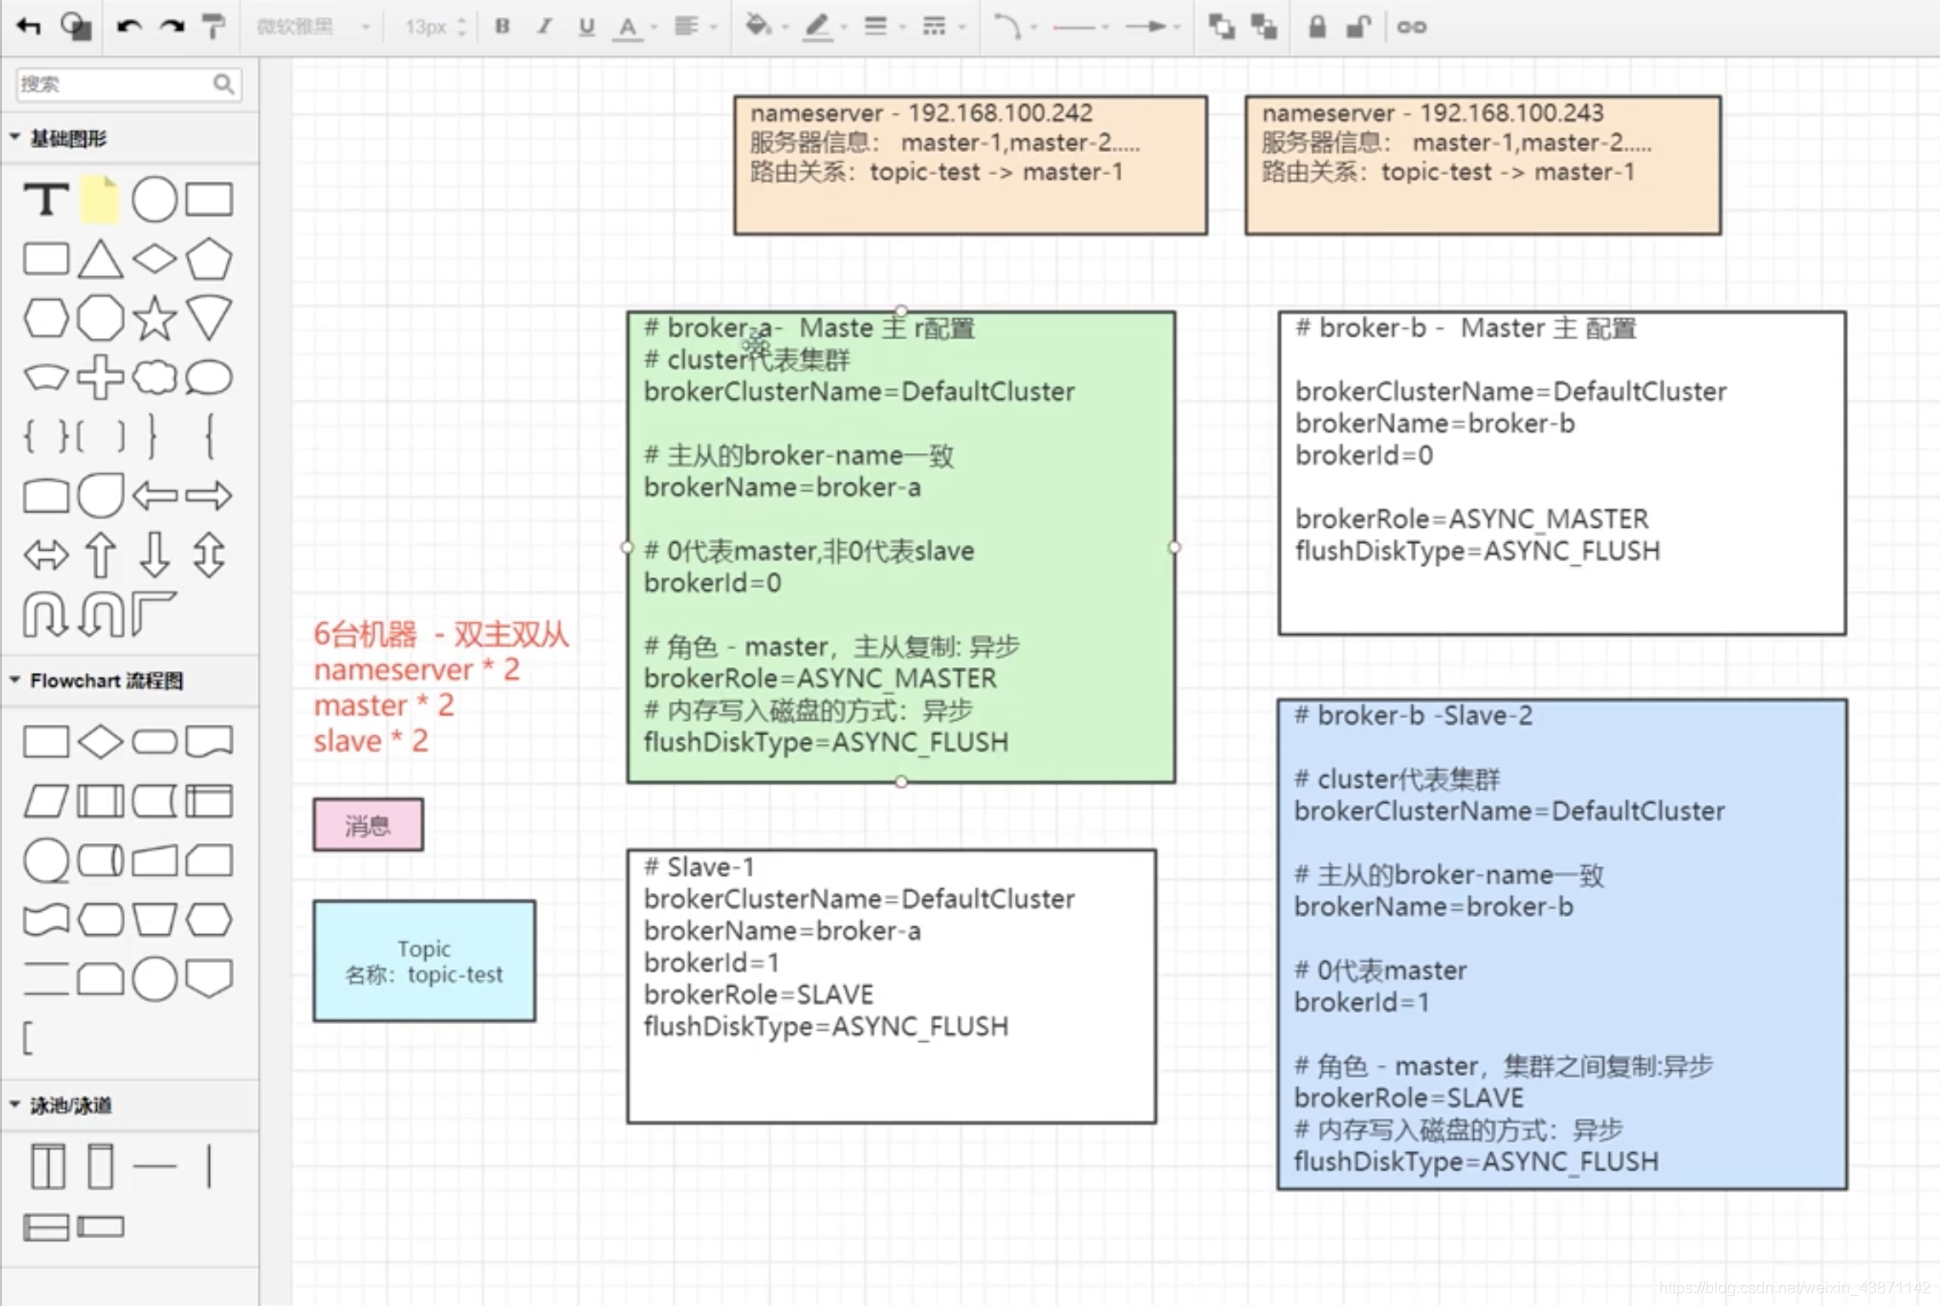Open the line width dropdown
This screenshot has width=1940, height=1306.
point(883,27)
